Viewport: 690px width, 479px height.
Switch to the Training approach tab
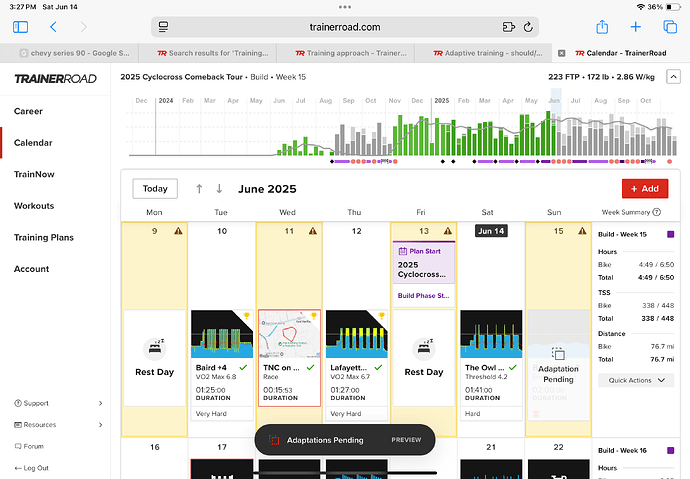click(345, 53)
